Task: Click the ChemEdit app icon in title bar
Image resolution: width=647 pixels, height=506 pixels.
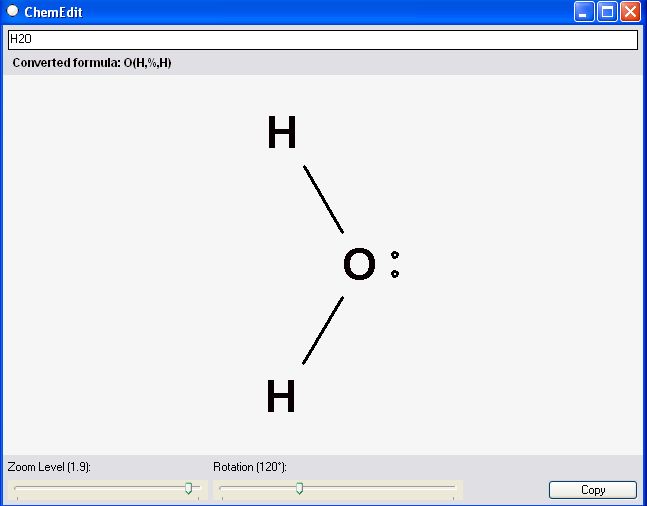Action: (x=12, y=12)
